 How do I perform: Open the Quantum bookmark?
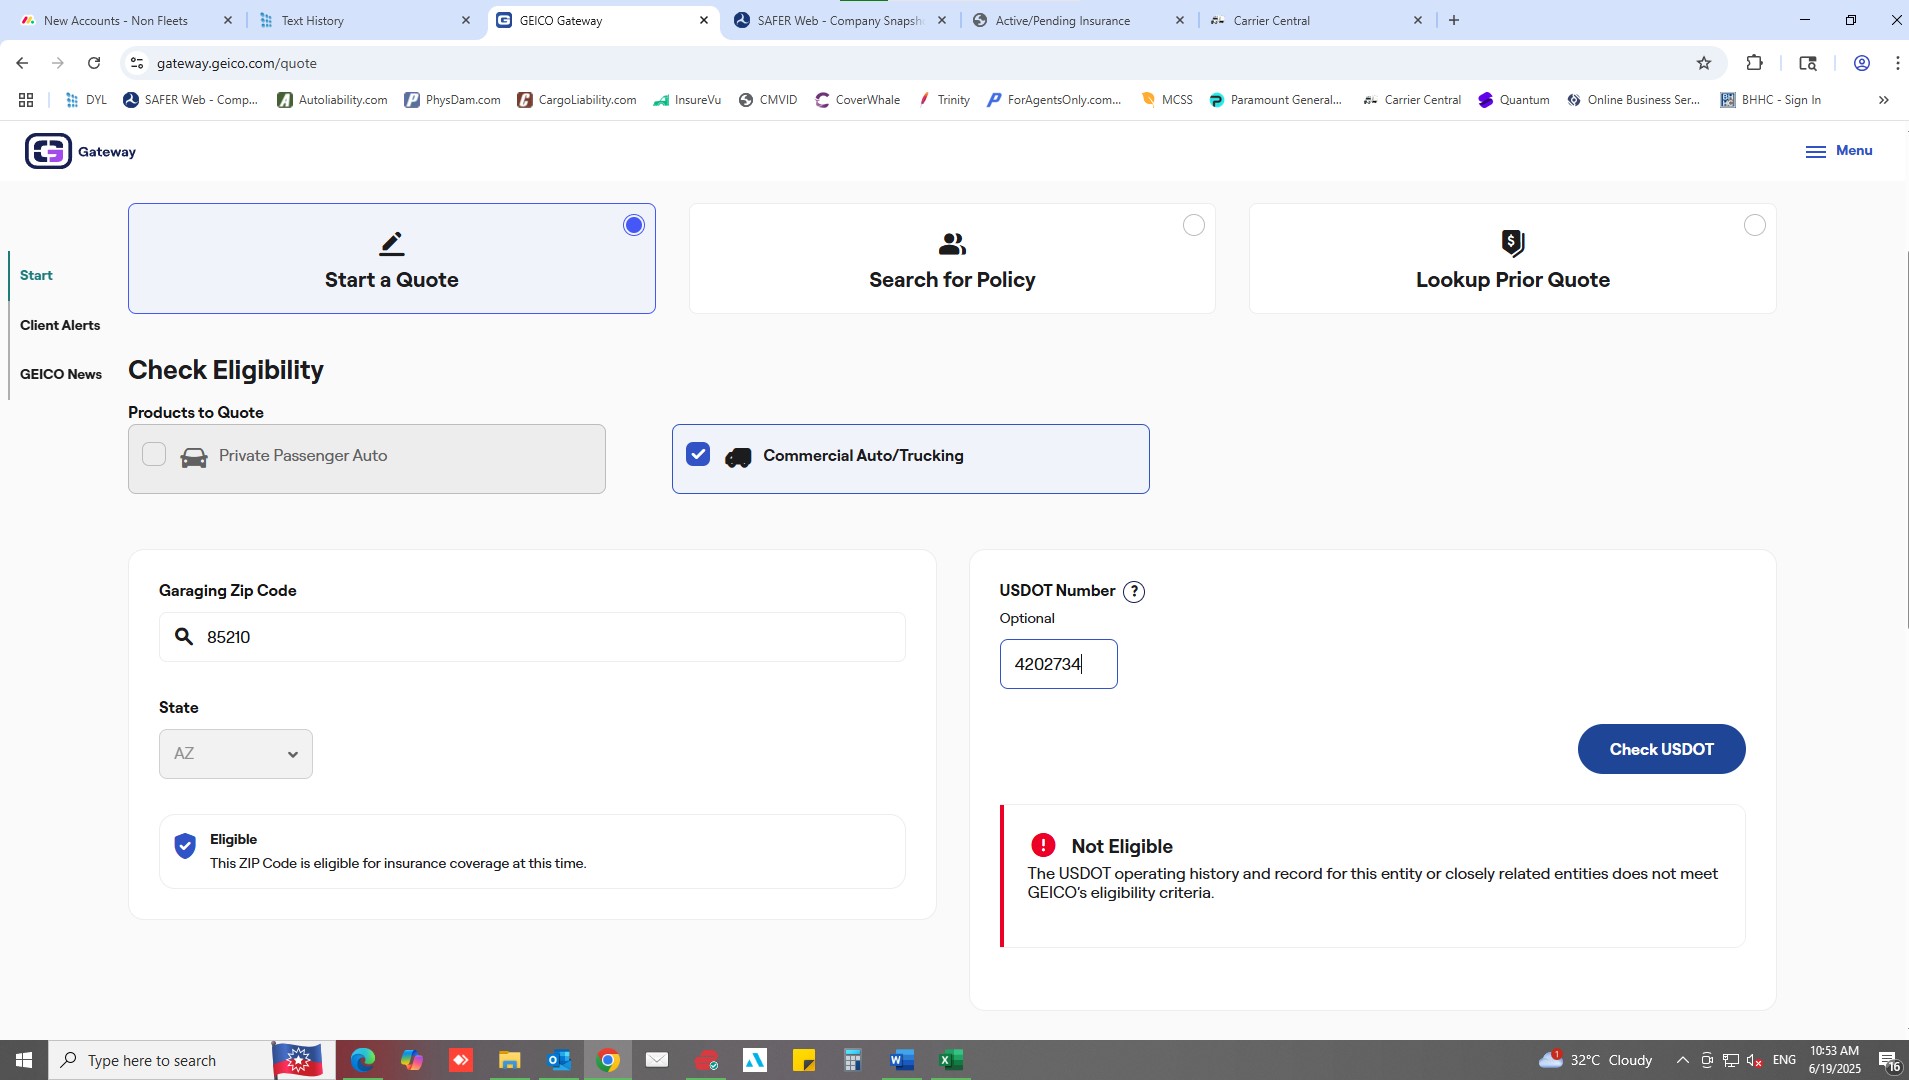click(1514, 100)
